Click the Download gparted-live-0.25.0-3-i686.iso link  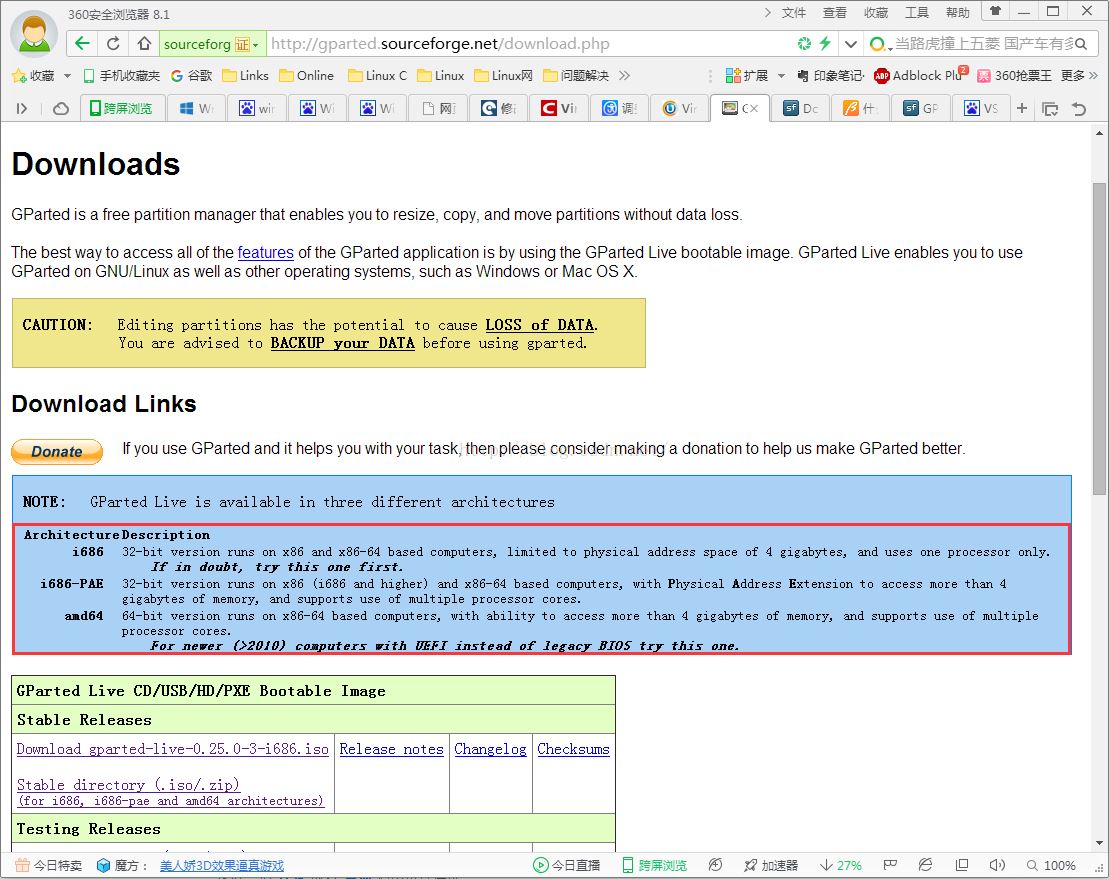coord(172,749)
